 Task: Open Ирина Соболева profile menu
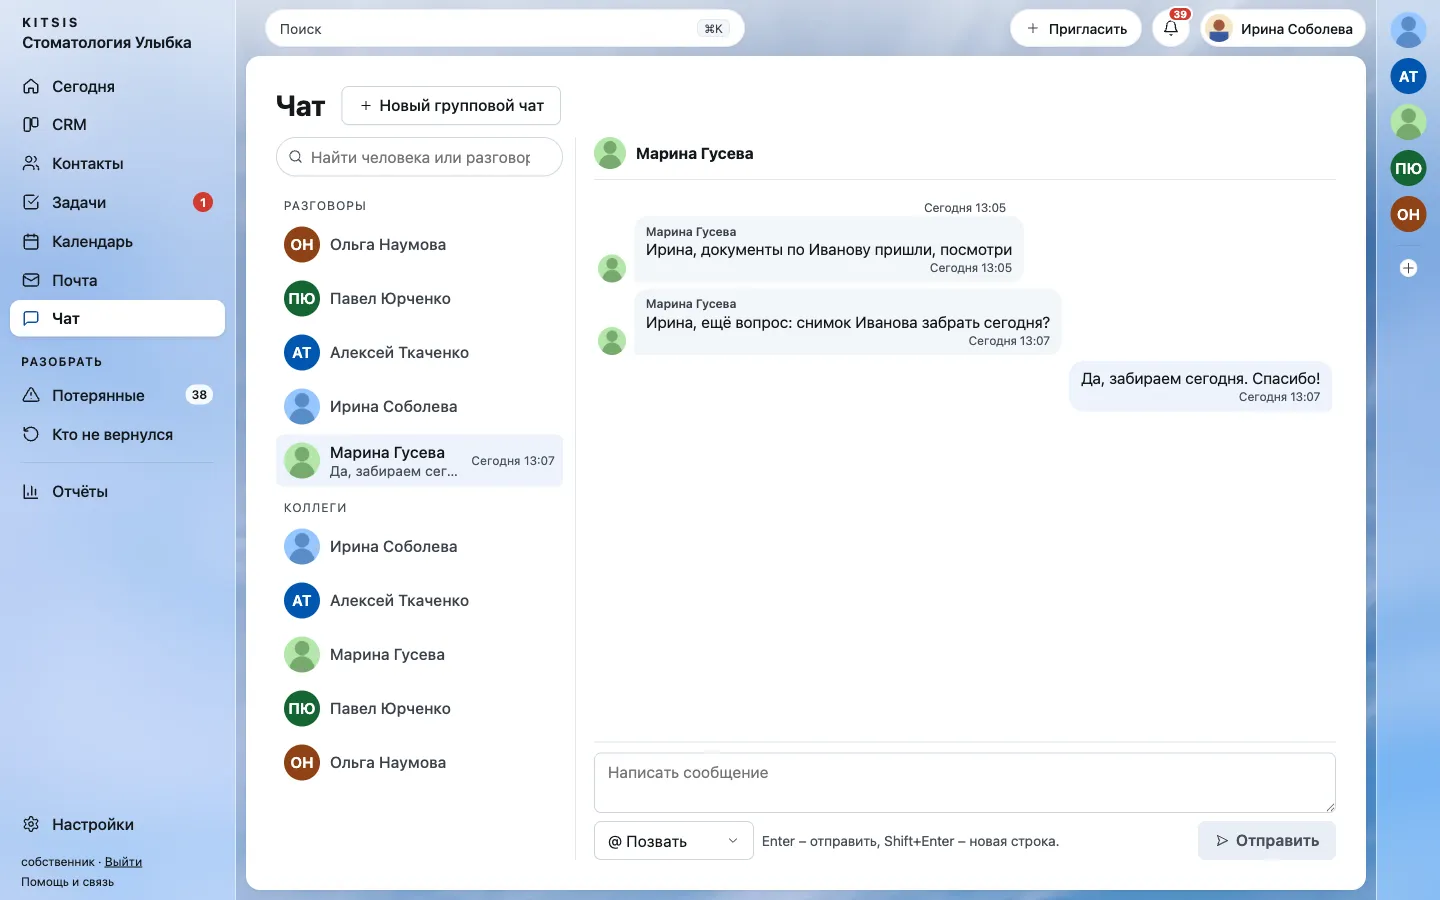coord(1283,29)
